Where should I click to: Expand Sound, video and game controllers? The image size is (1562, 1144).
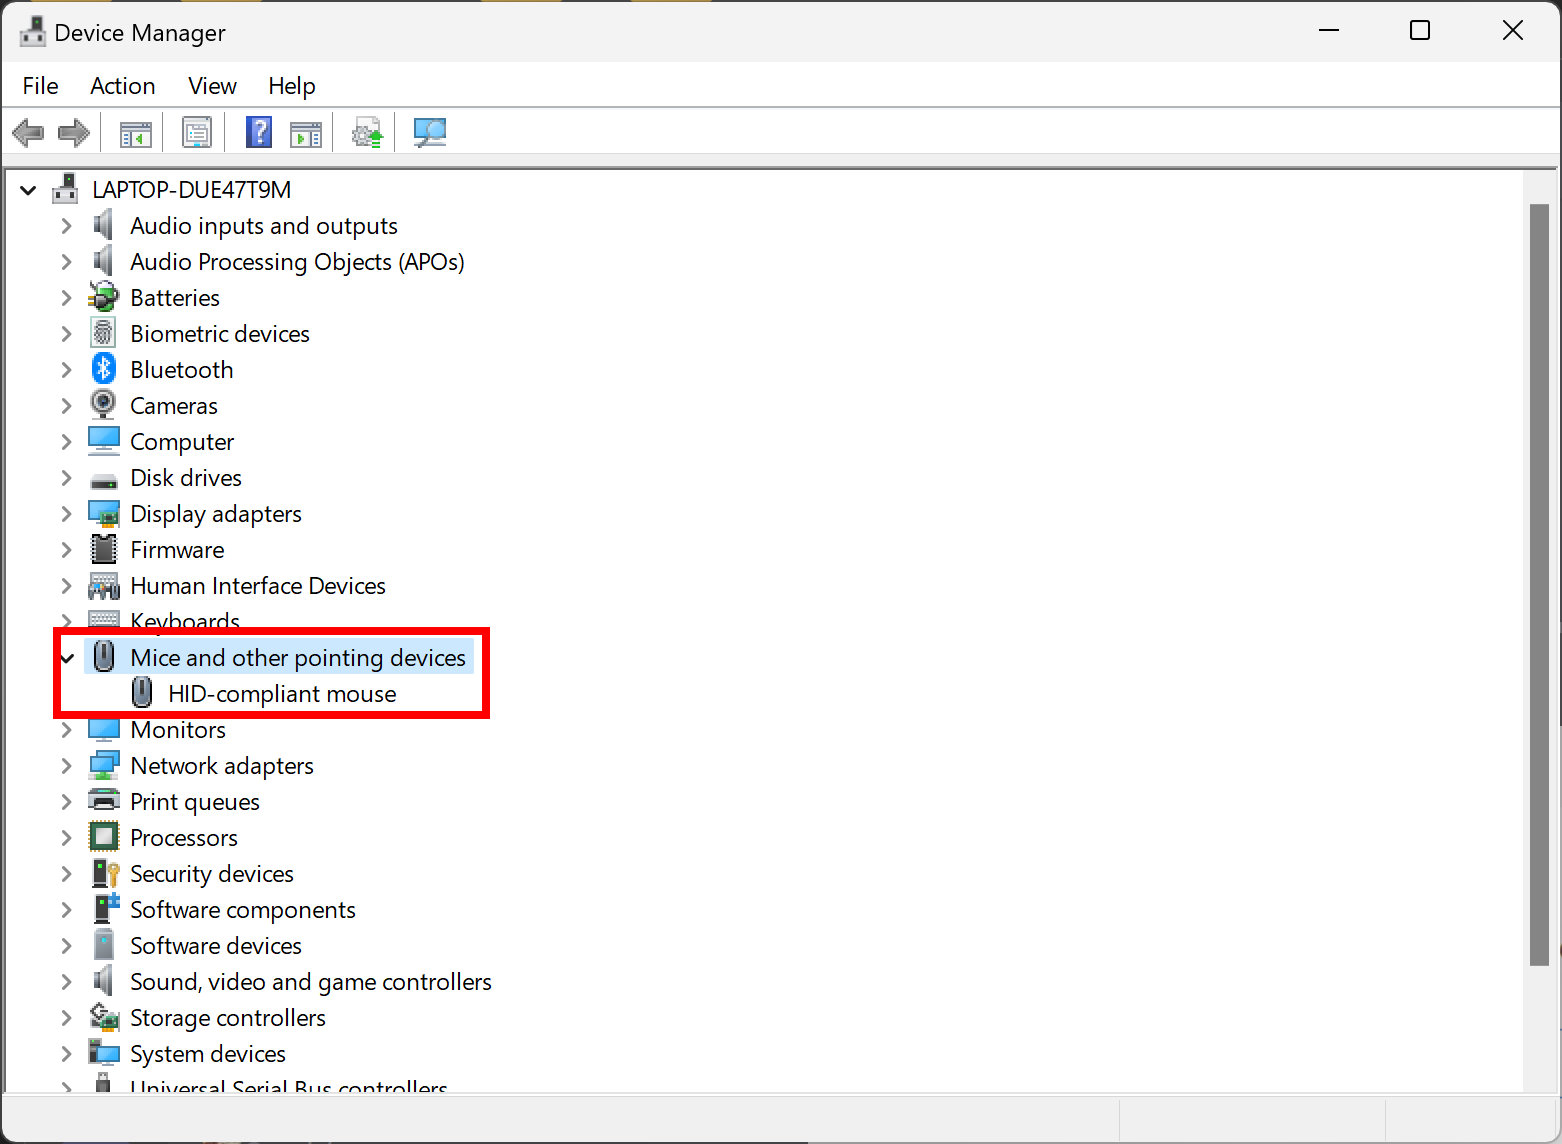(66, 982)
